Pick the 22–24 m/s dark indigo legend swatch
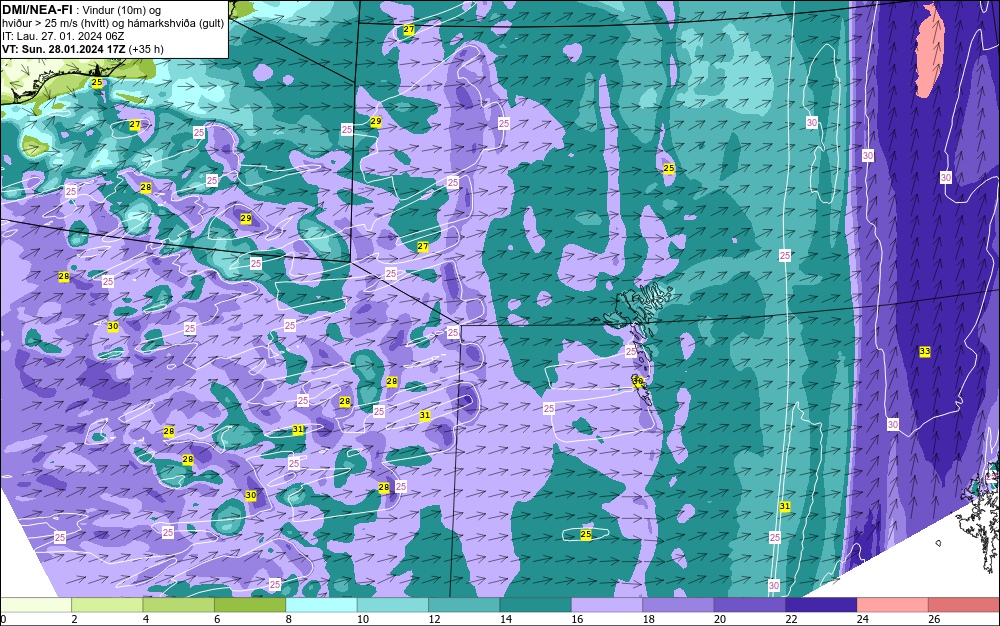The height and width of the screenshot is (626, 1000). tap(821, 605)
